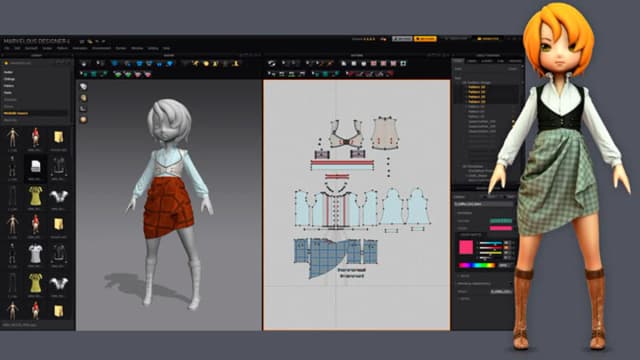
Task: Toggle orange highlighted mode button in title bar
Action: click(x=425, y=39)
